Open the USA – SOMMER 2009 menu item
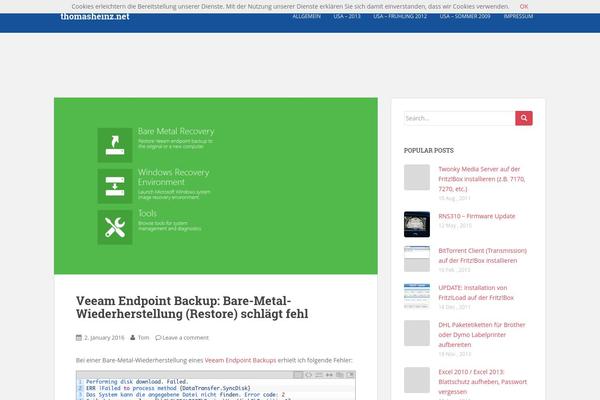The image size is (600, 400). (x=465, y=16)
